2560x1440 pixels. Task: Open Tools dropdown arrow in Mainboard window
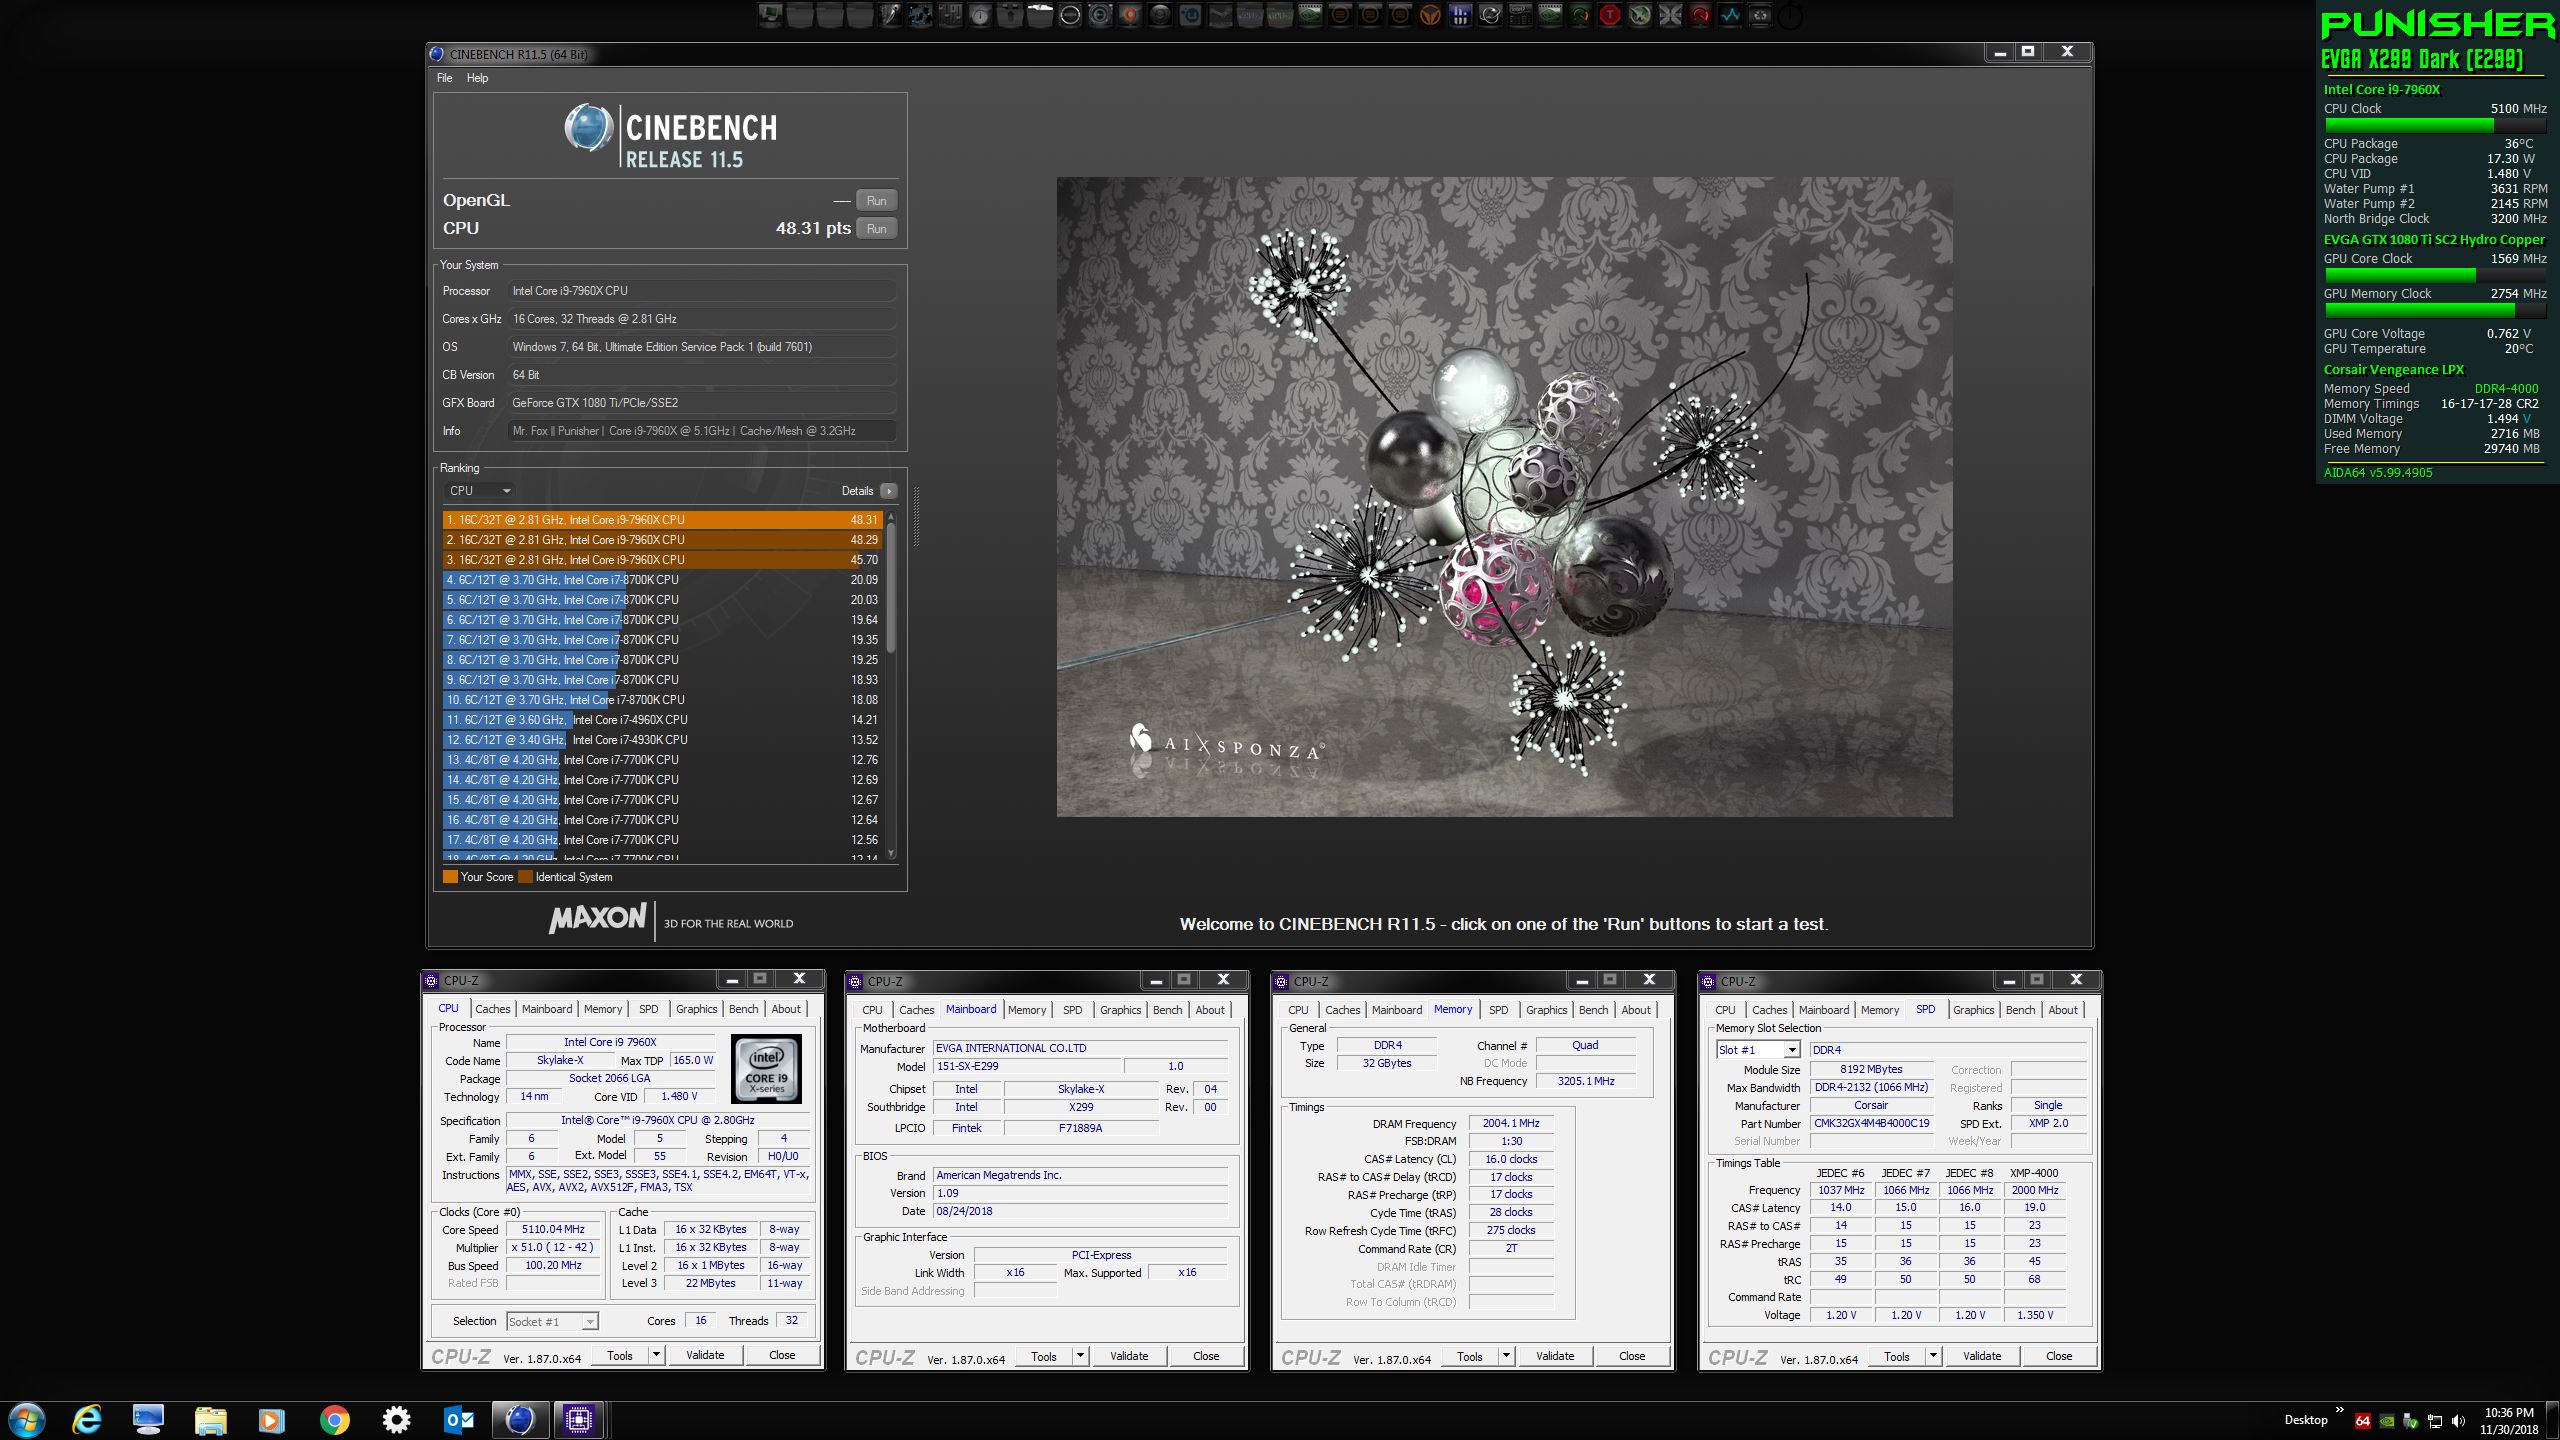pos(1081,1357)
